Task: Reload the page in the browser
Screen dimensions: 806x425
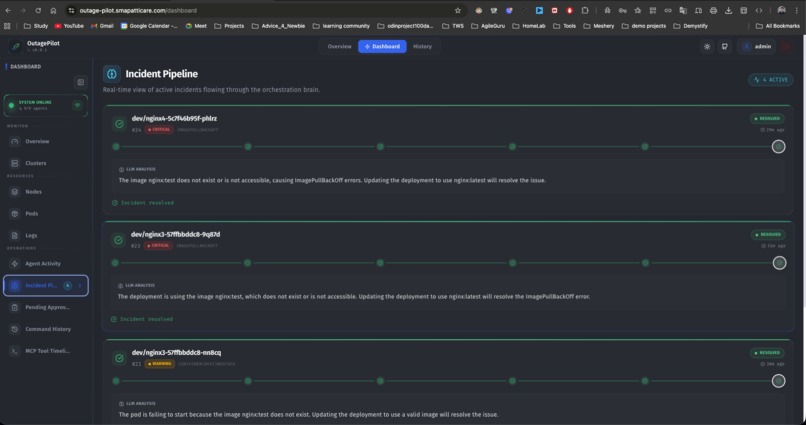Action: (38, 10)
